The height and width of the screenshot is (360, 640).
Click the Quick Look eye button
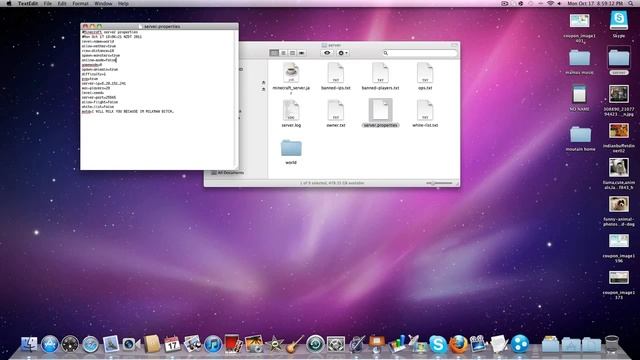point(327,53)
